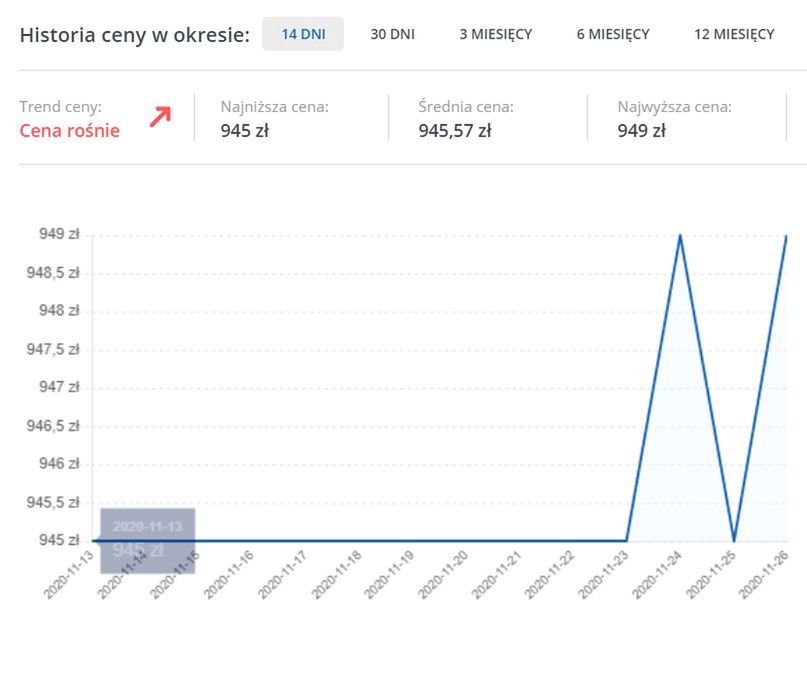Select the 14 DNI period tab

coord(303,34)
